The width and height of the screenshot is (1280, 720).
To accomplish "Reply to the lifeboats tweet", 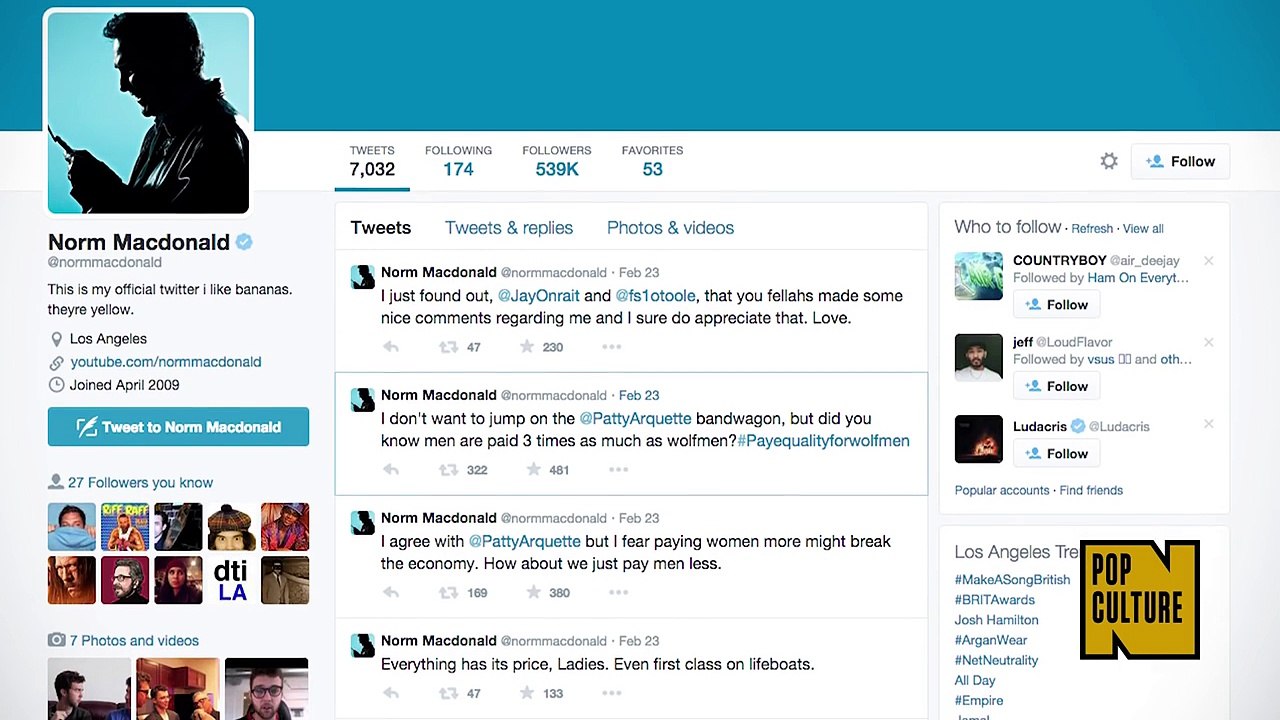I will [391, 693].
